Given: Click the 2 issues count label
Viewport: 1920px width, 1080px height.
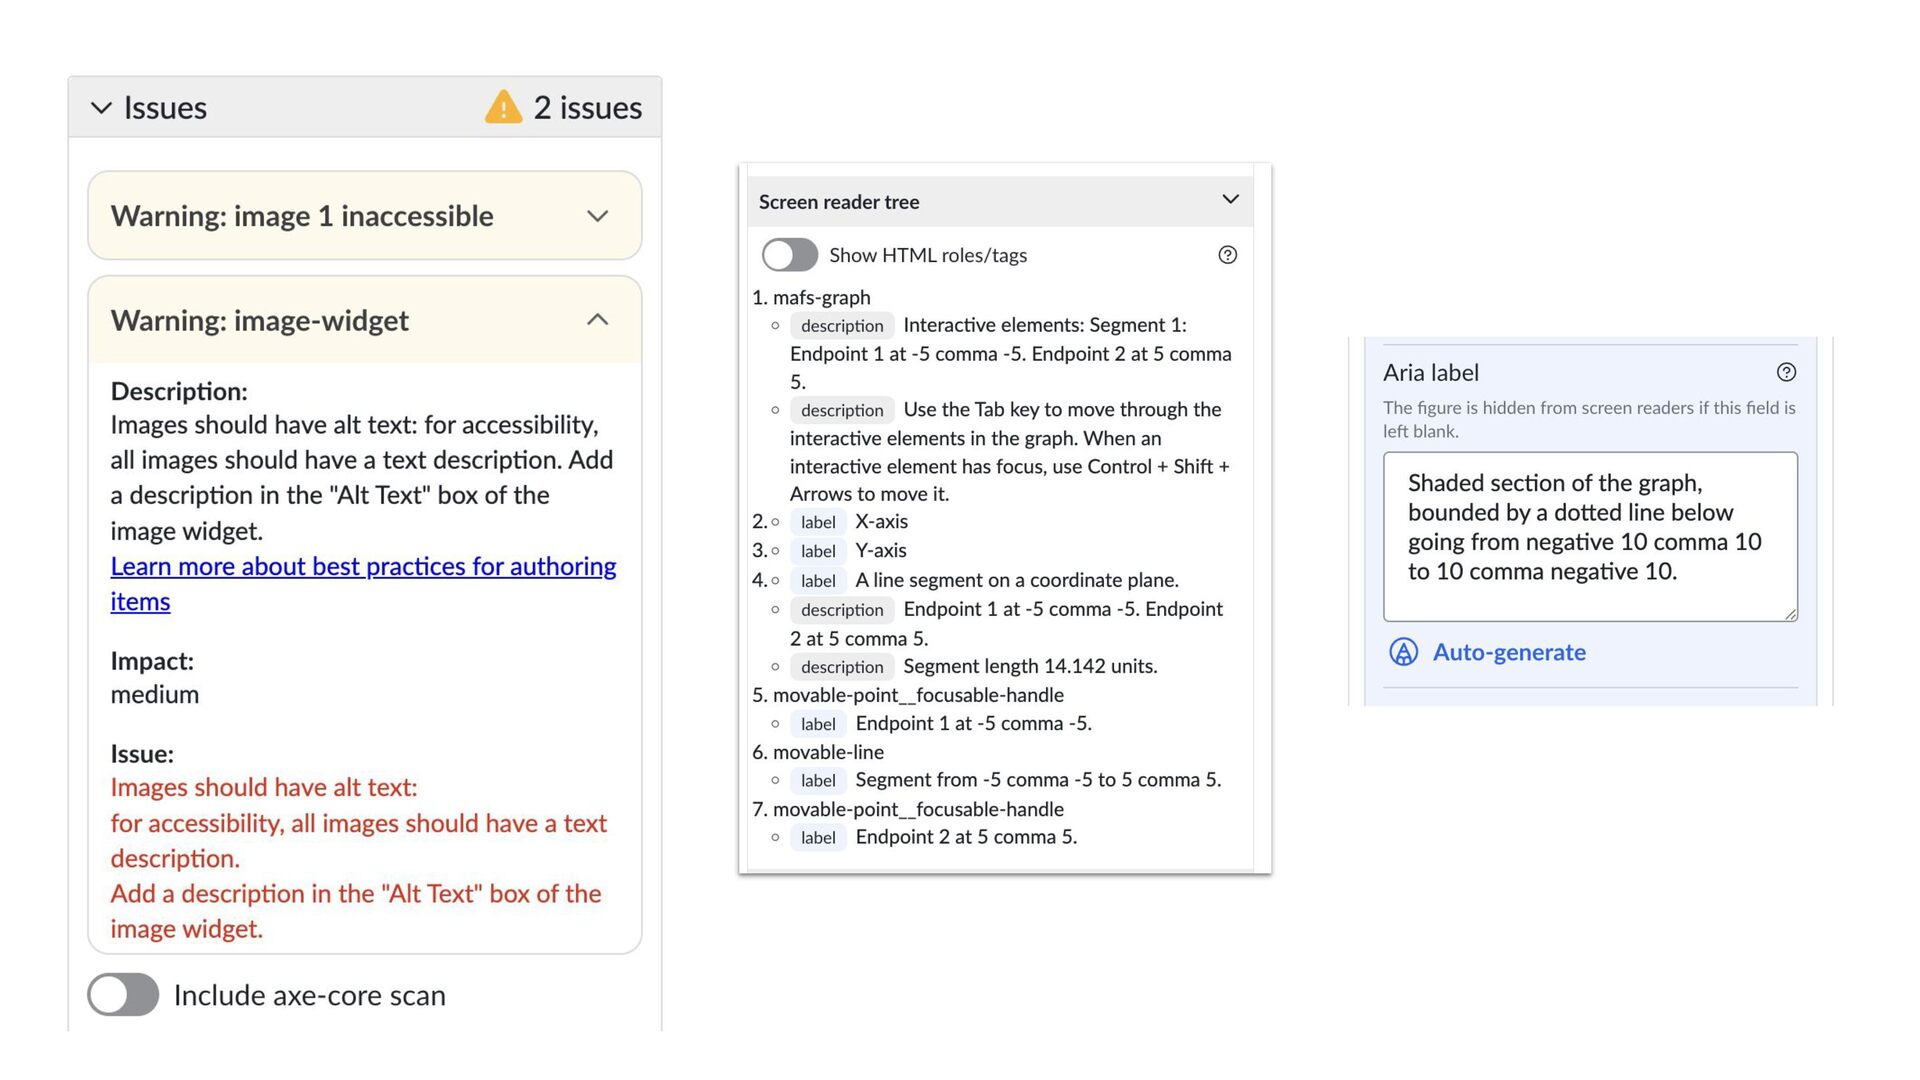Looking at the screenshot, I should tap(587, 108).
